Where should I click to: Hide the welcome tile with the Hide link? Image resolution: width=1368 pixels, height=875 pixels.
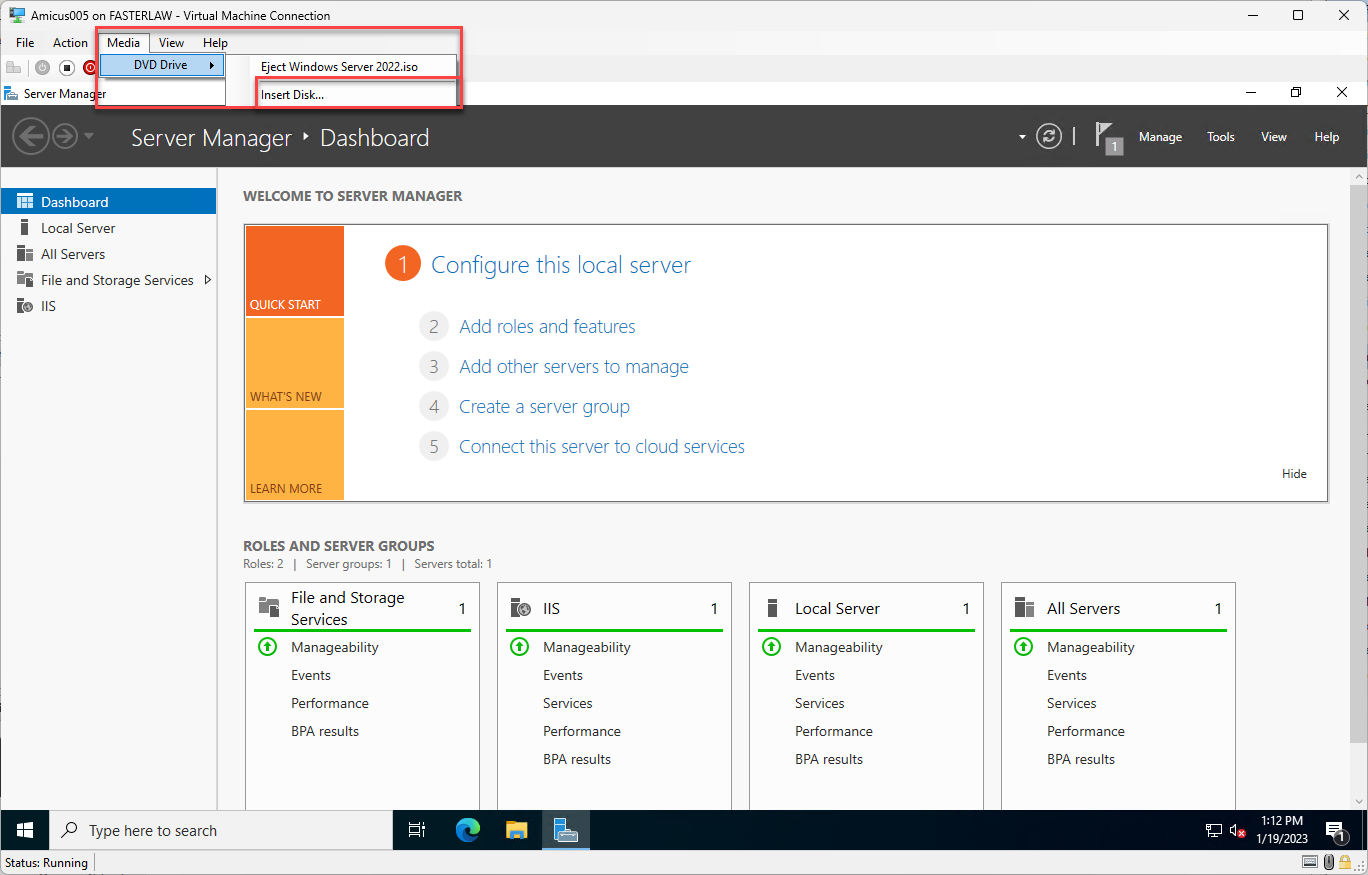(x=1294, y=474)
